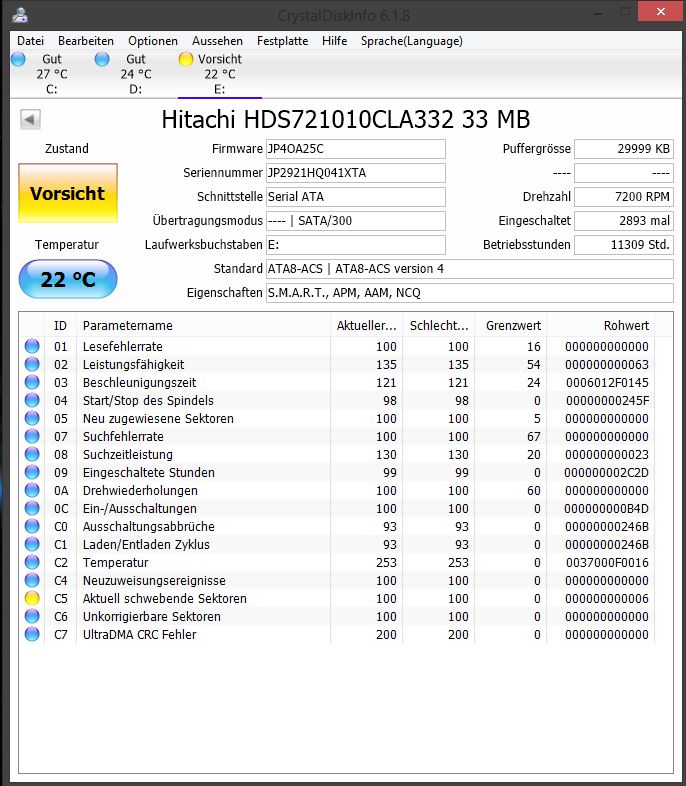This screenshot has width=686, height=786.
Task: Click the Firmware field JP4OA25C
Action: click(355, 149)
